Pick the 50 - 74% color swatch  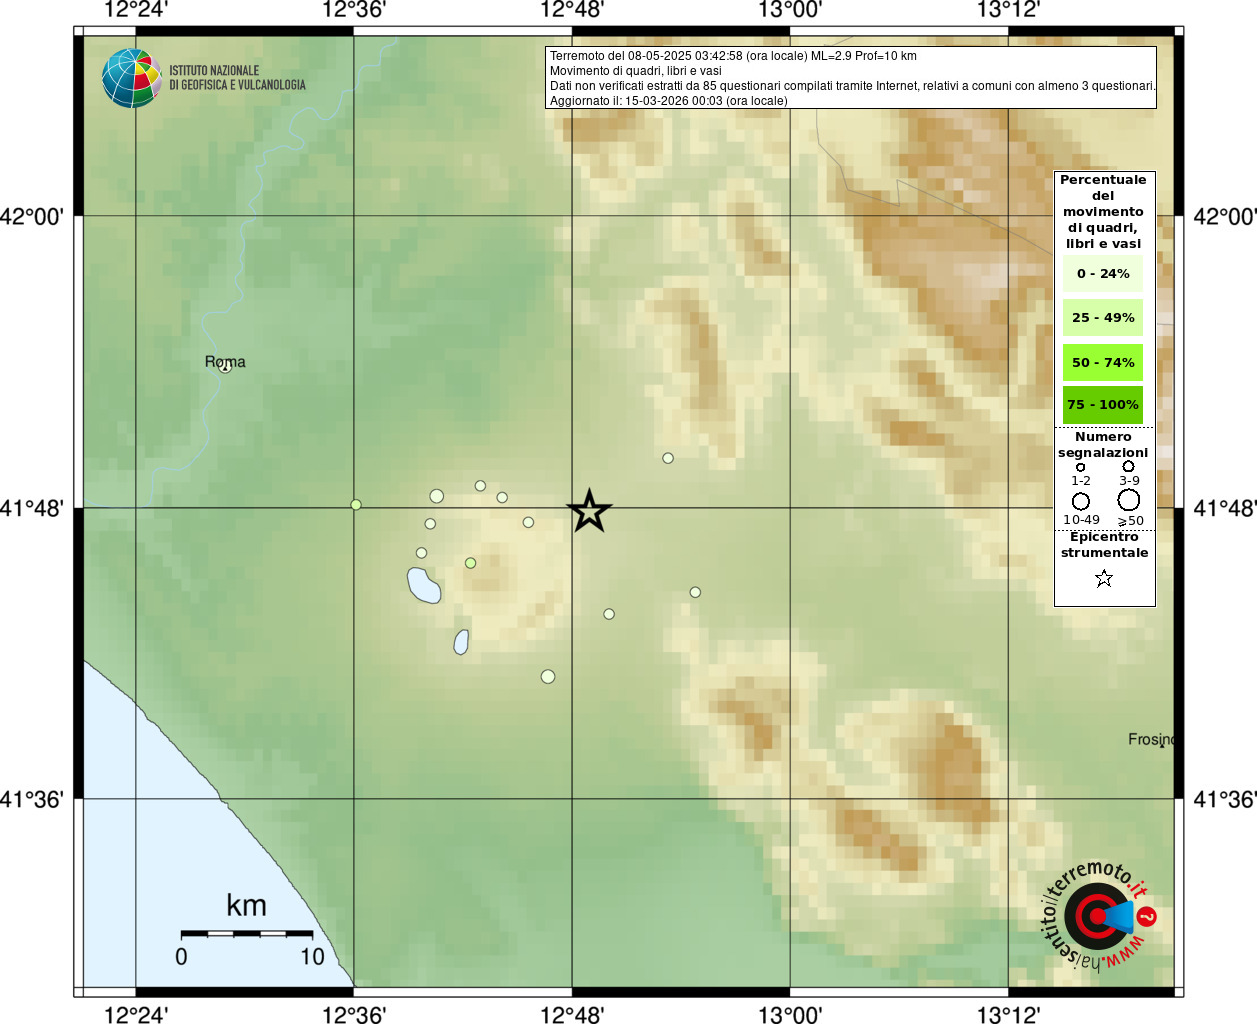coord(1103,362)
